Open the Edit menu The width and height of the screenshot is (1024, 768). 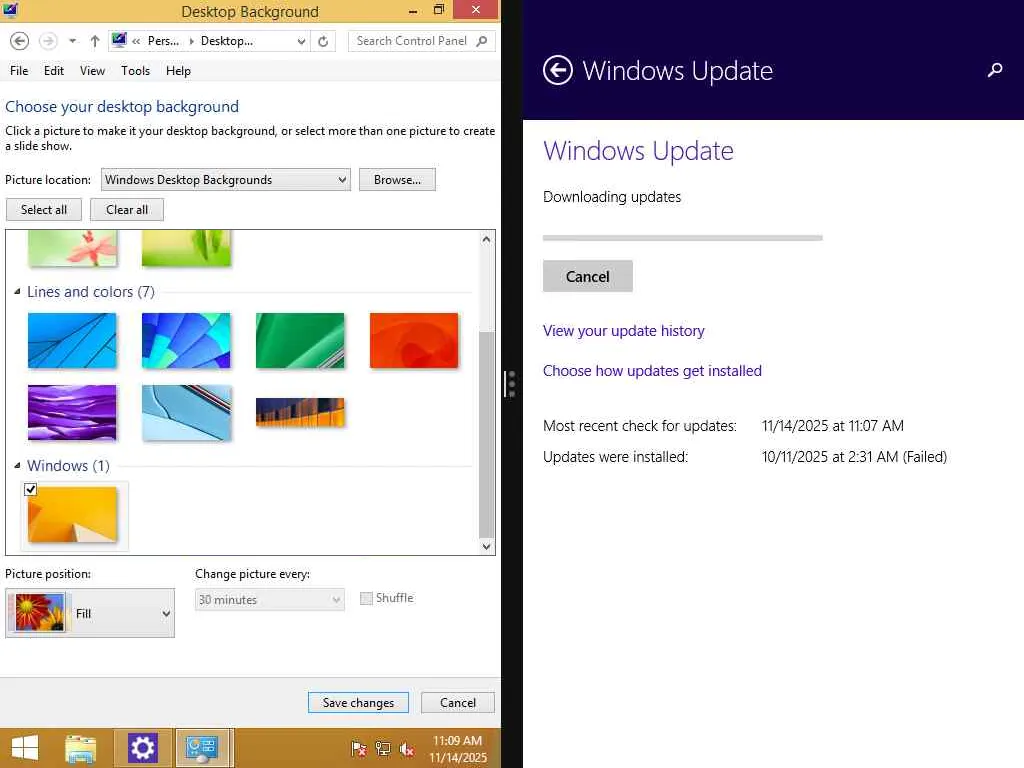[x=54, y=71]
